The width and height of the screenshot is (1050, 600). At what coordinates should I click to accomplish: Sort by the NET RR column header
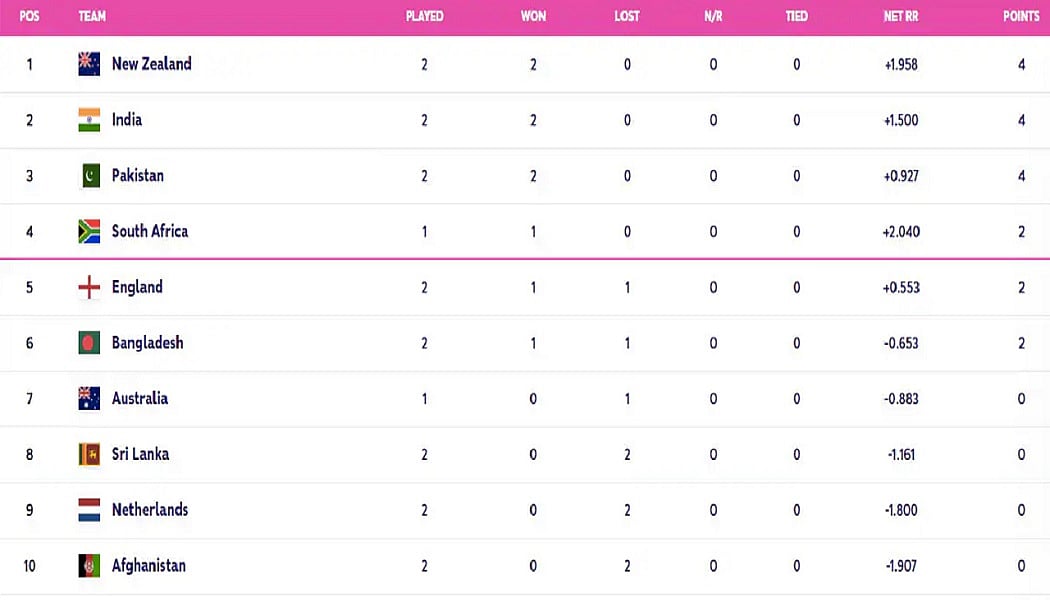pos(901,16)
